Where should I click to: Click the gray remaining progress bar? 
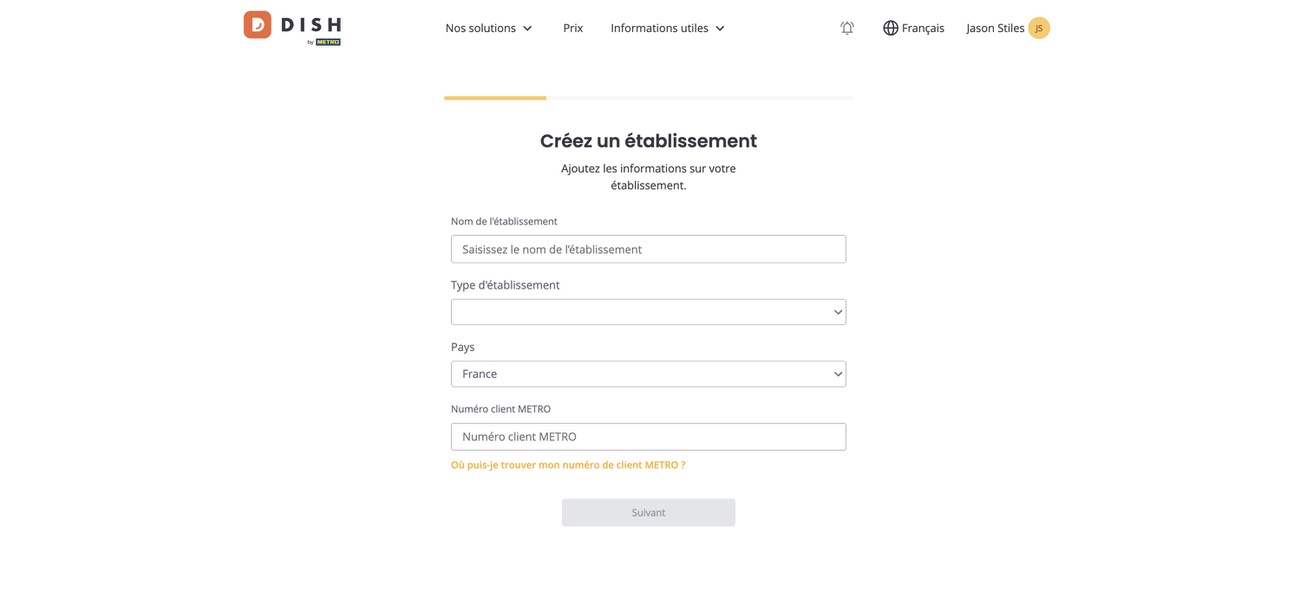[x=699, y=98]
